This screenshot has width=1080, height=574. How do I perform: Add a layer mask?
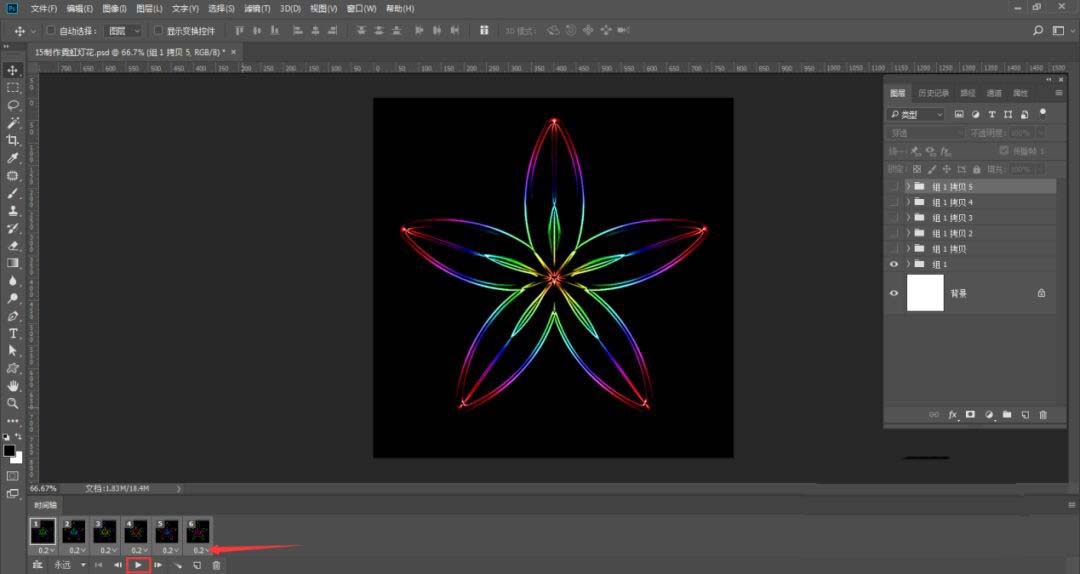(x=970, y=415)
